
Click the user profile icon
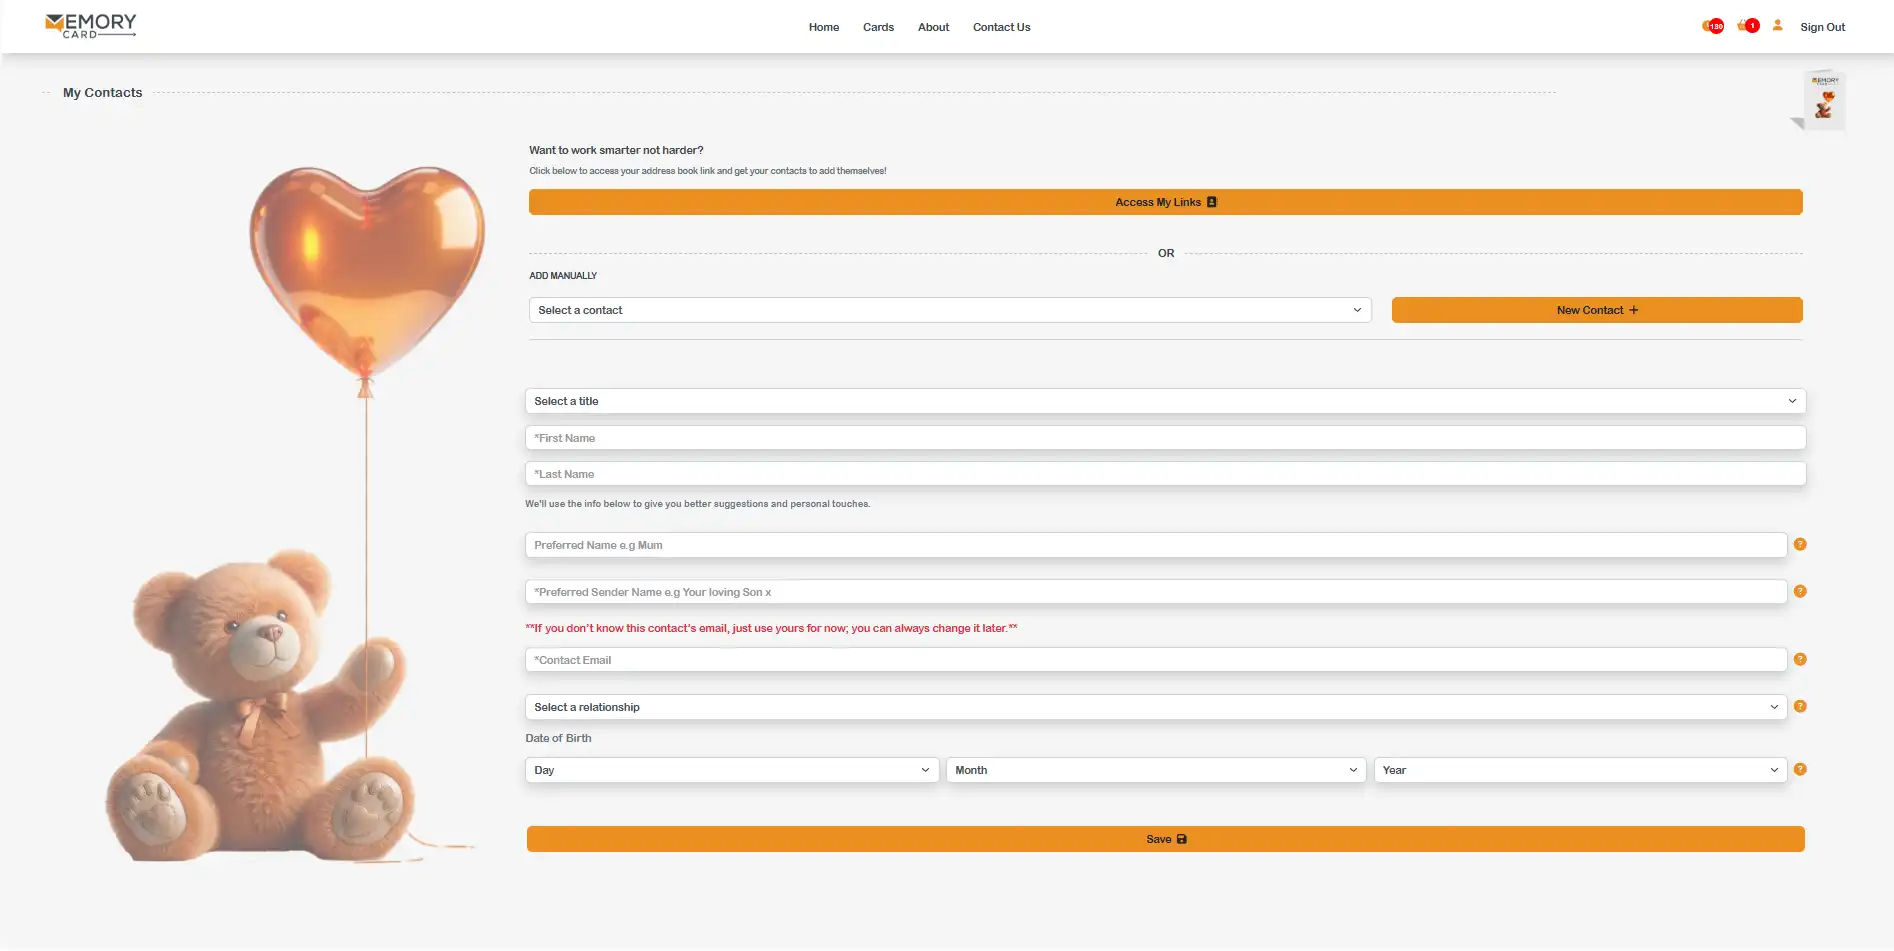click(1777, 26)
